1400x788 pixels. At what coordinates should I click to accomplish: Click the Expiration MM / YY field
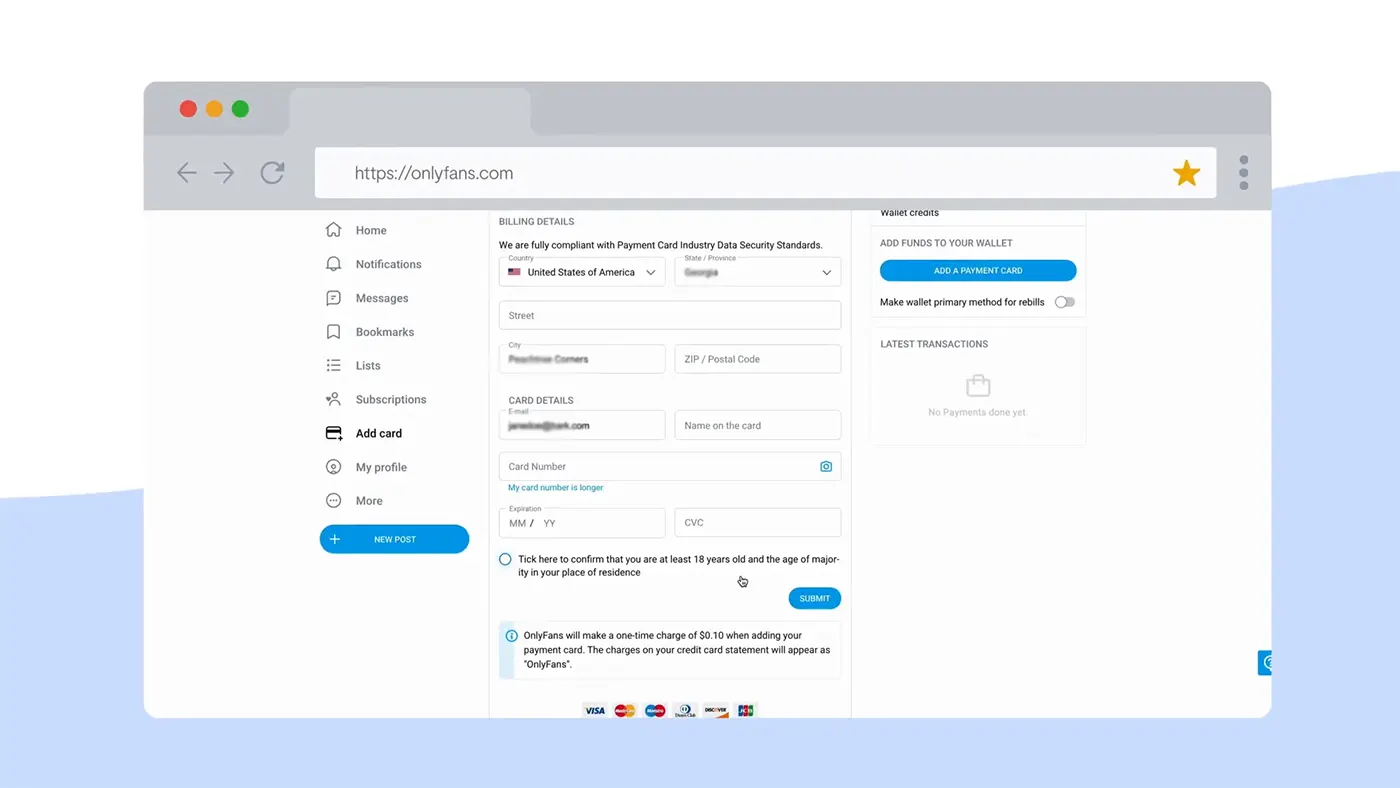pos(582,523)
